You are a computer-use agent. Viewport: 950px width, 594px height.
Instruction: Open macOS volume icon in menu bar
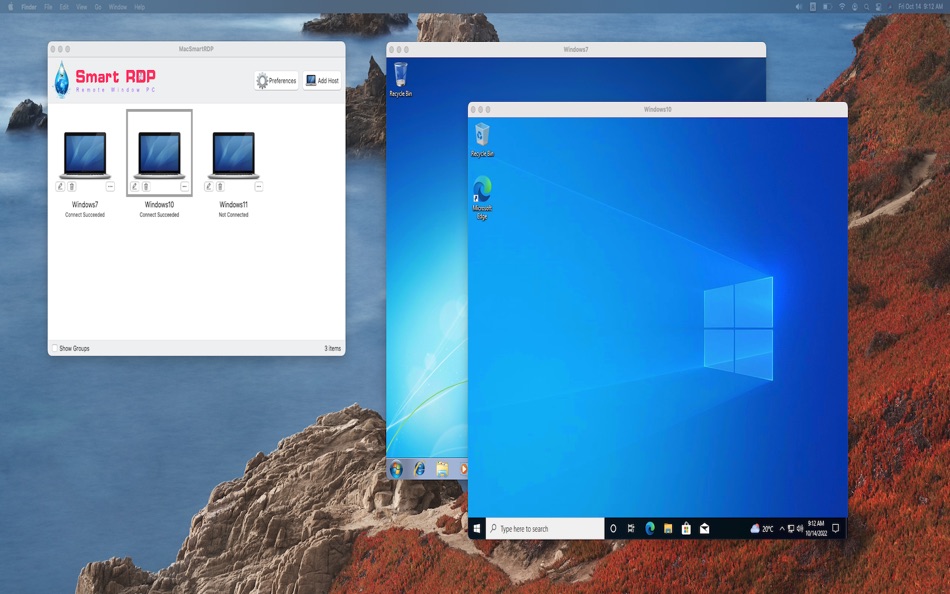tap(799, 7)
